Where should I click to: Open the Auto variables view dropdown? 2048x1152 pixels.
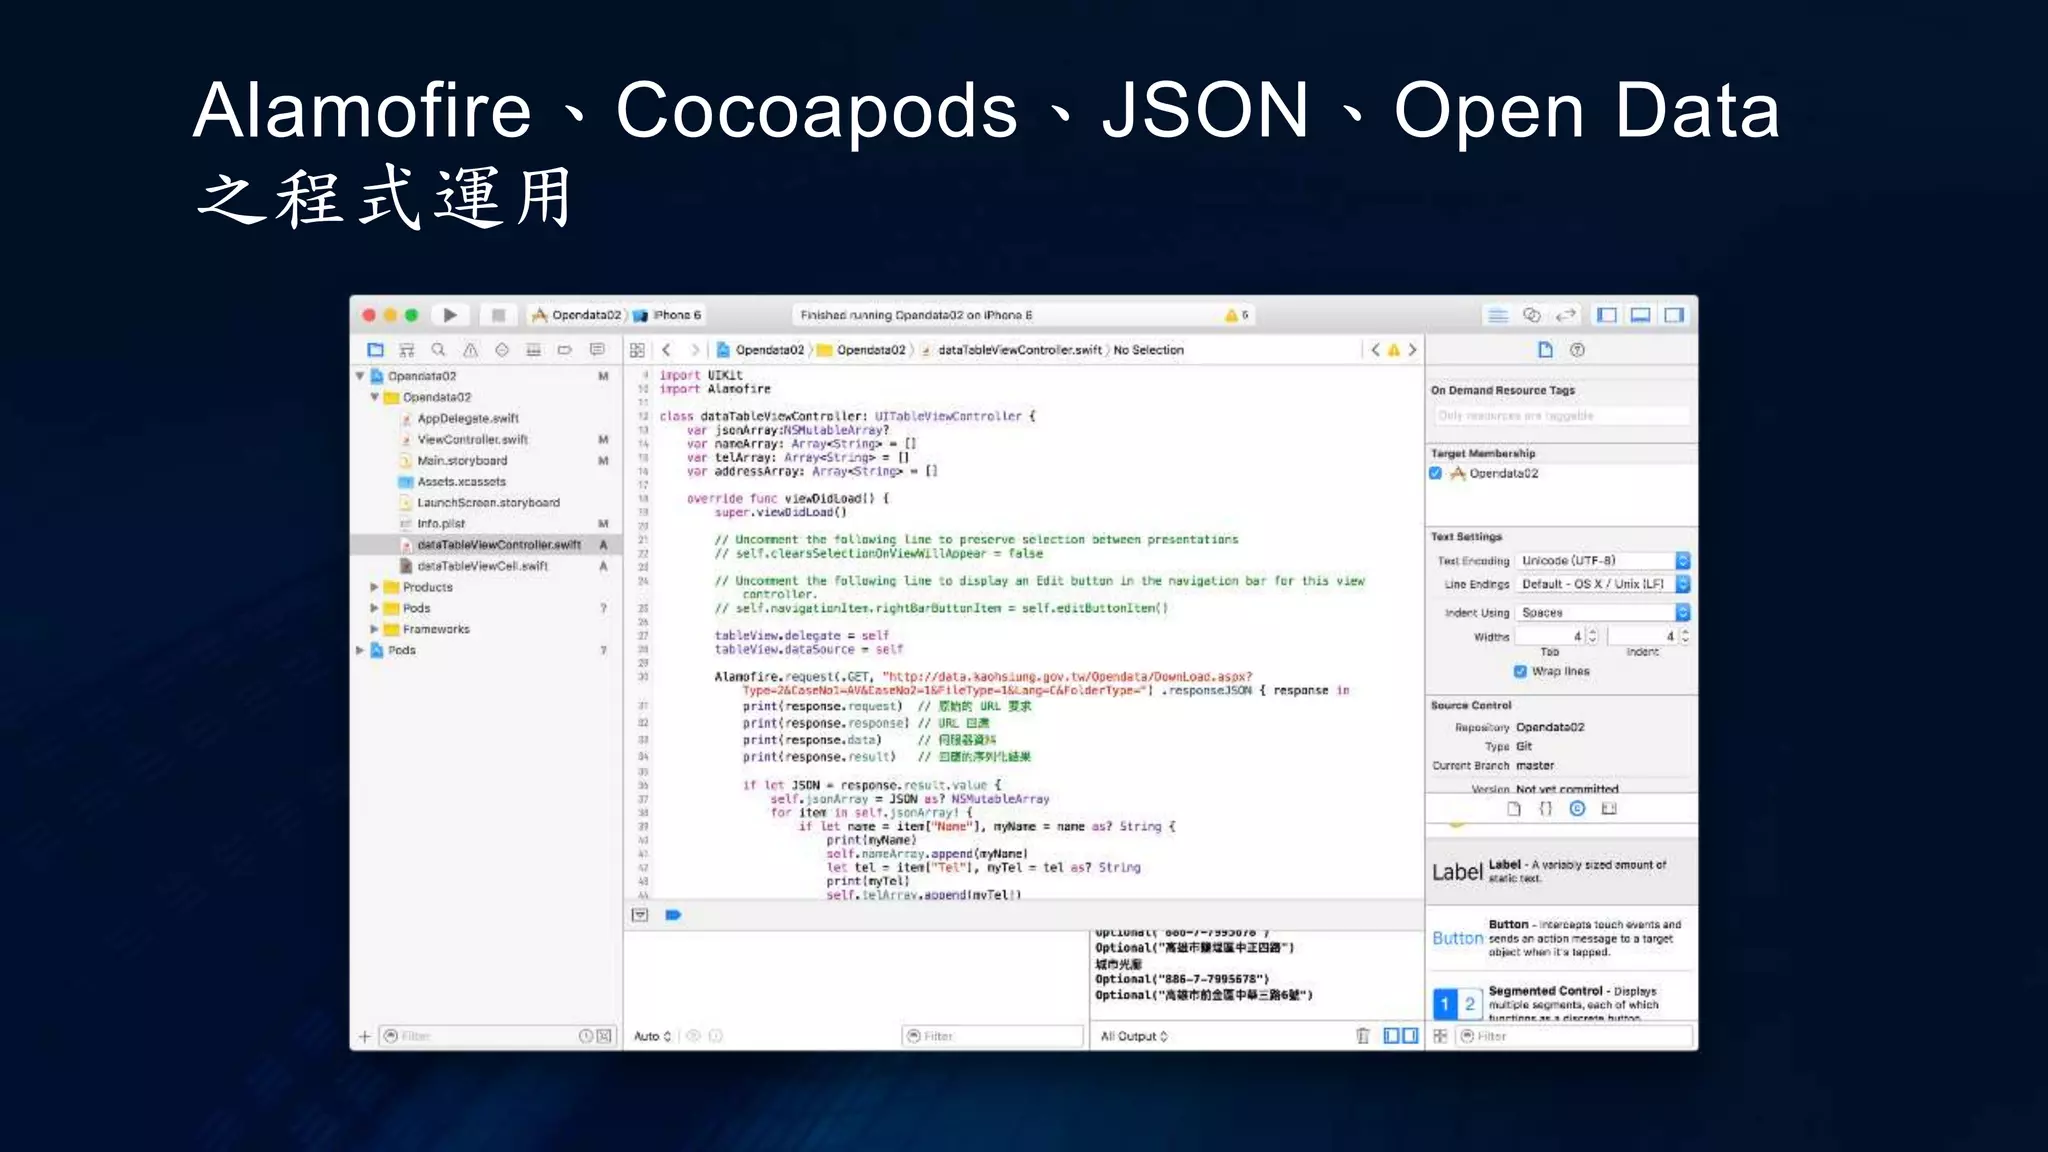click(652, 1036)
